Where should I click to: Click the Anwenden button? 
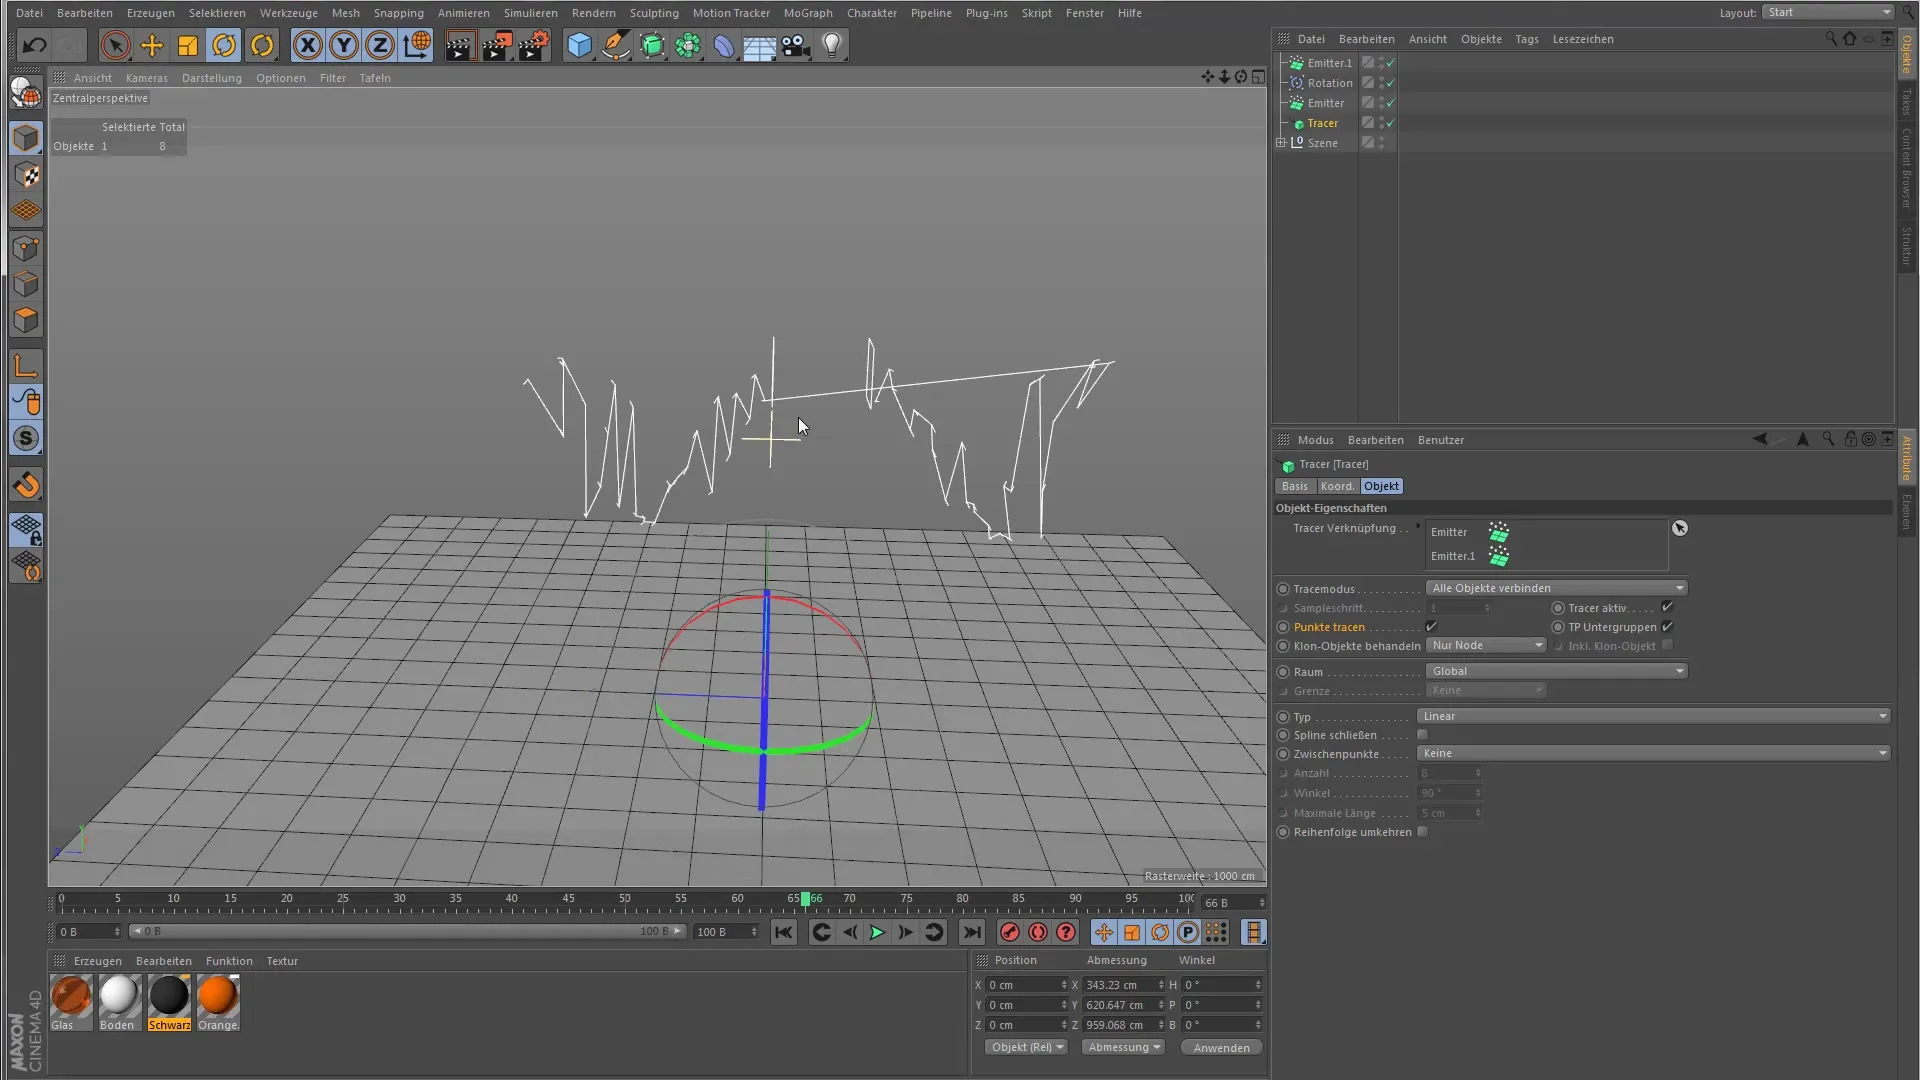[x=1221, y=1048]
